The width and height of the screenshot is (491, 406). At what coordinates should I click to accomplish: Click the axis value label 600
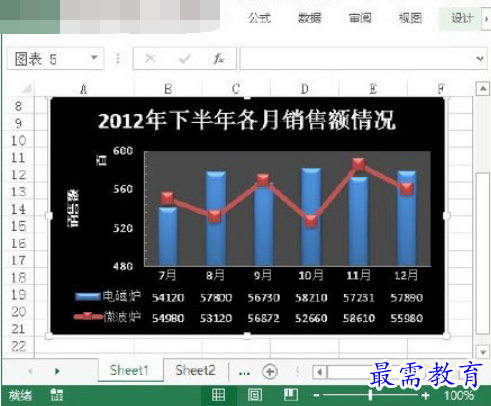coord(123,151)
